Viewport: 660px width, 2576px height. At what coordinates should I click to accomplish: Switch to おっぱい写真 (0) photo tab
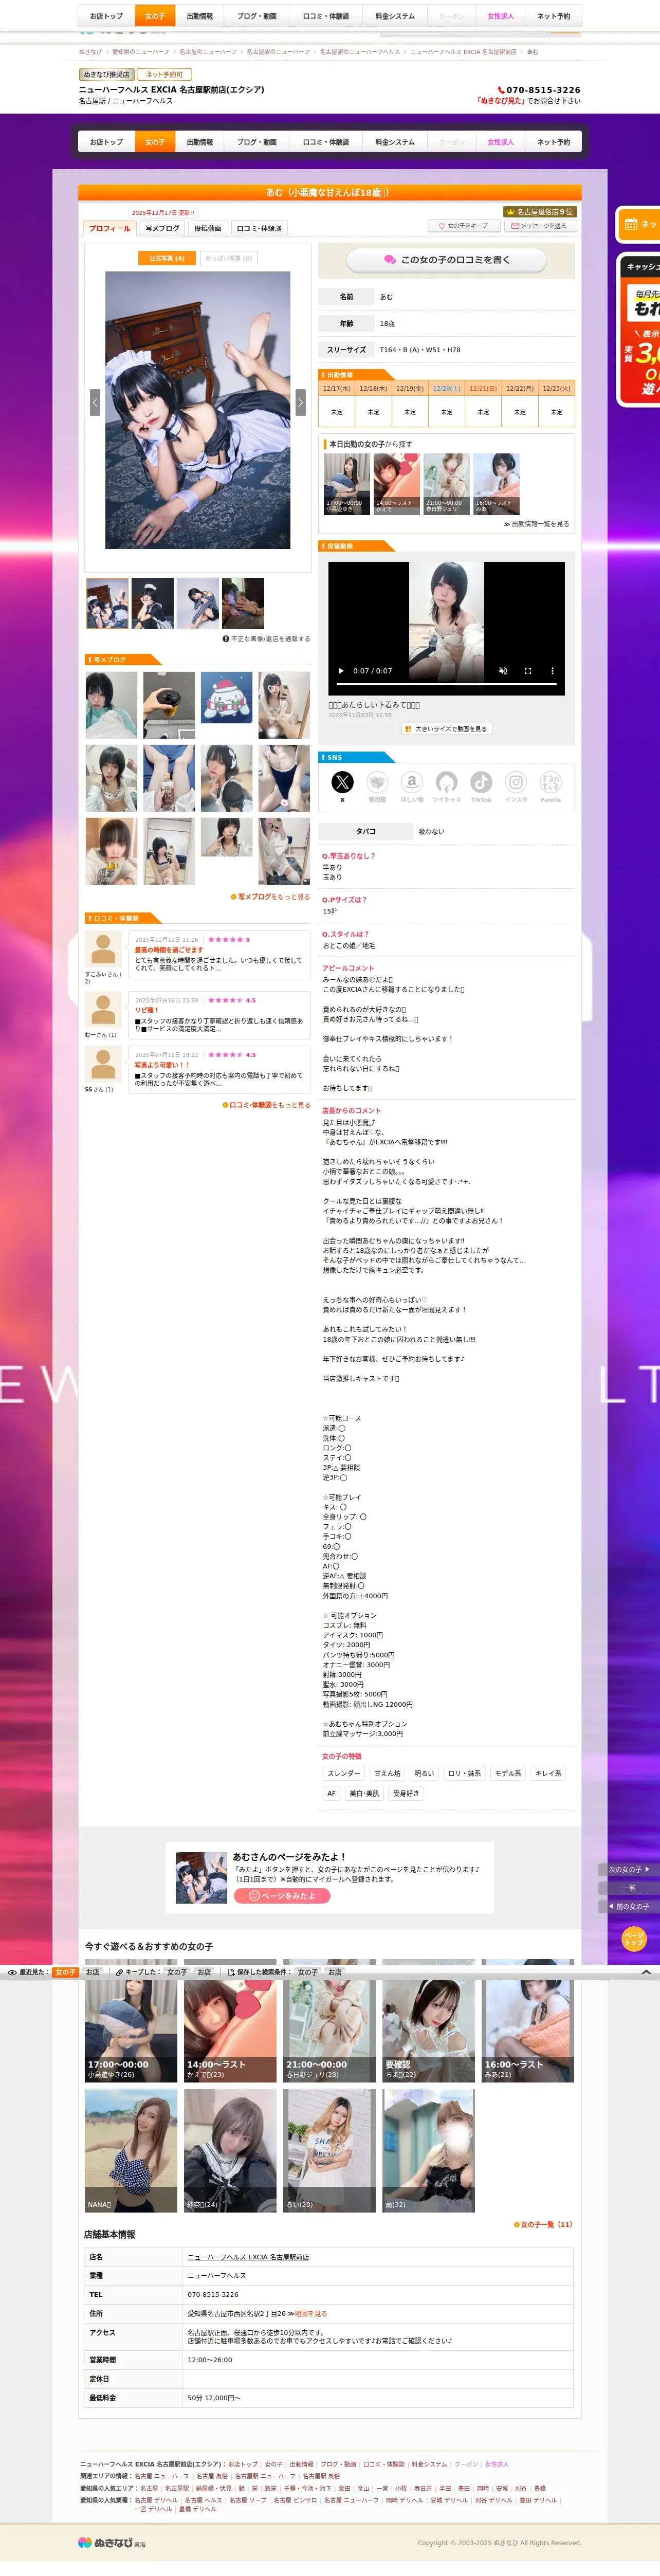tap(229, 258)
